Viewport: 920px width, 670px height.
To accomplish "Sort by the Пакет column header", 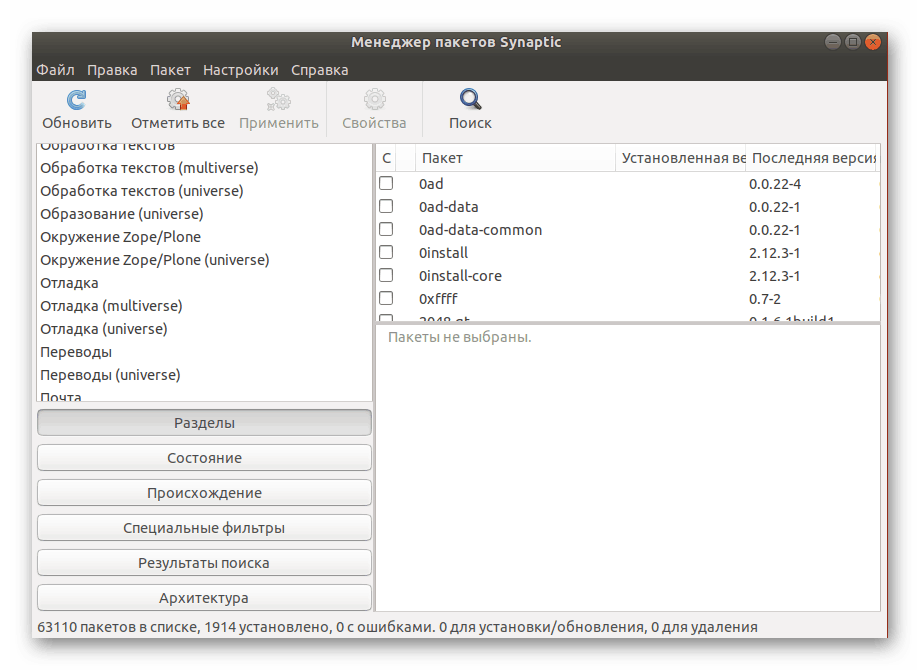I will click(x=515, y=158).
